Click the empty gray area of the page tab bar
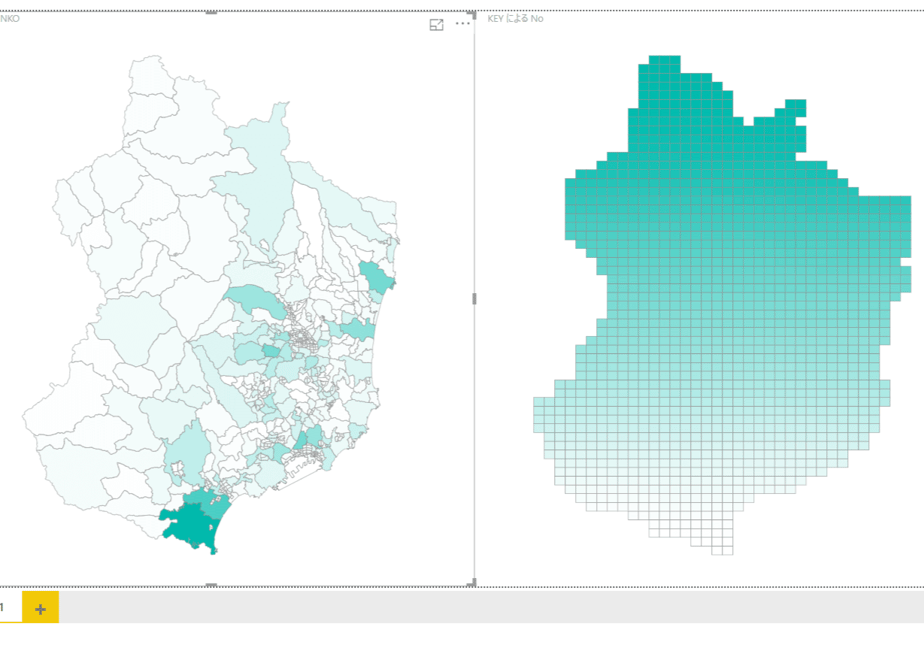This screenshot has width=924, height=660. pyautogui.click(x=489, y=607)
